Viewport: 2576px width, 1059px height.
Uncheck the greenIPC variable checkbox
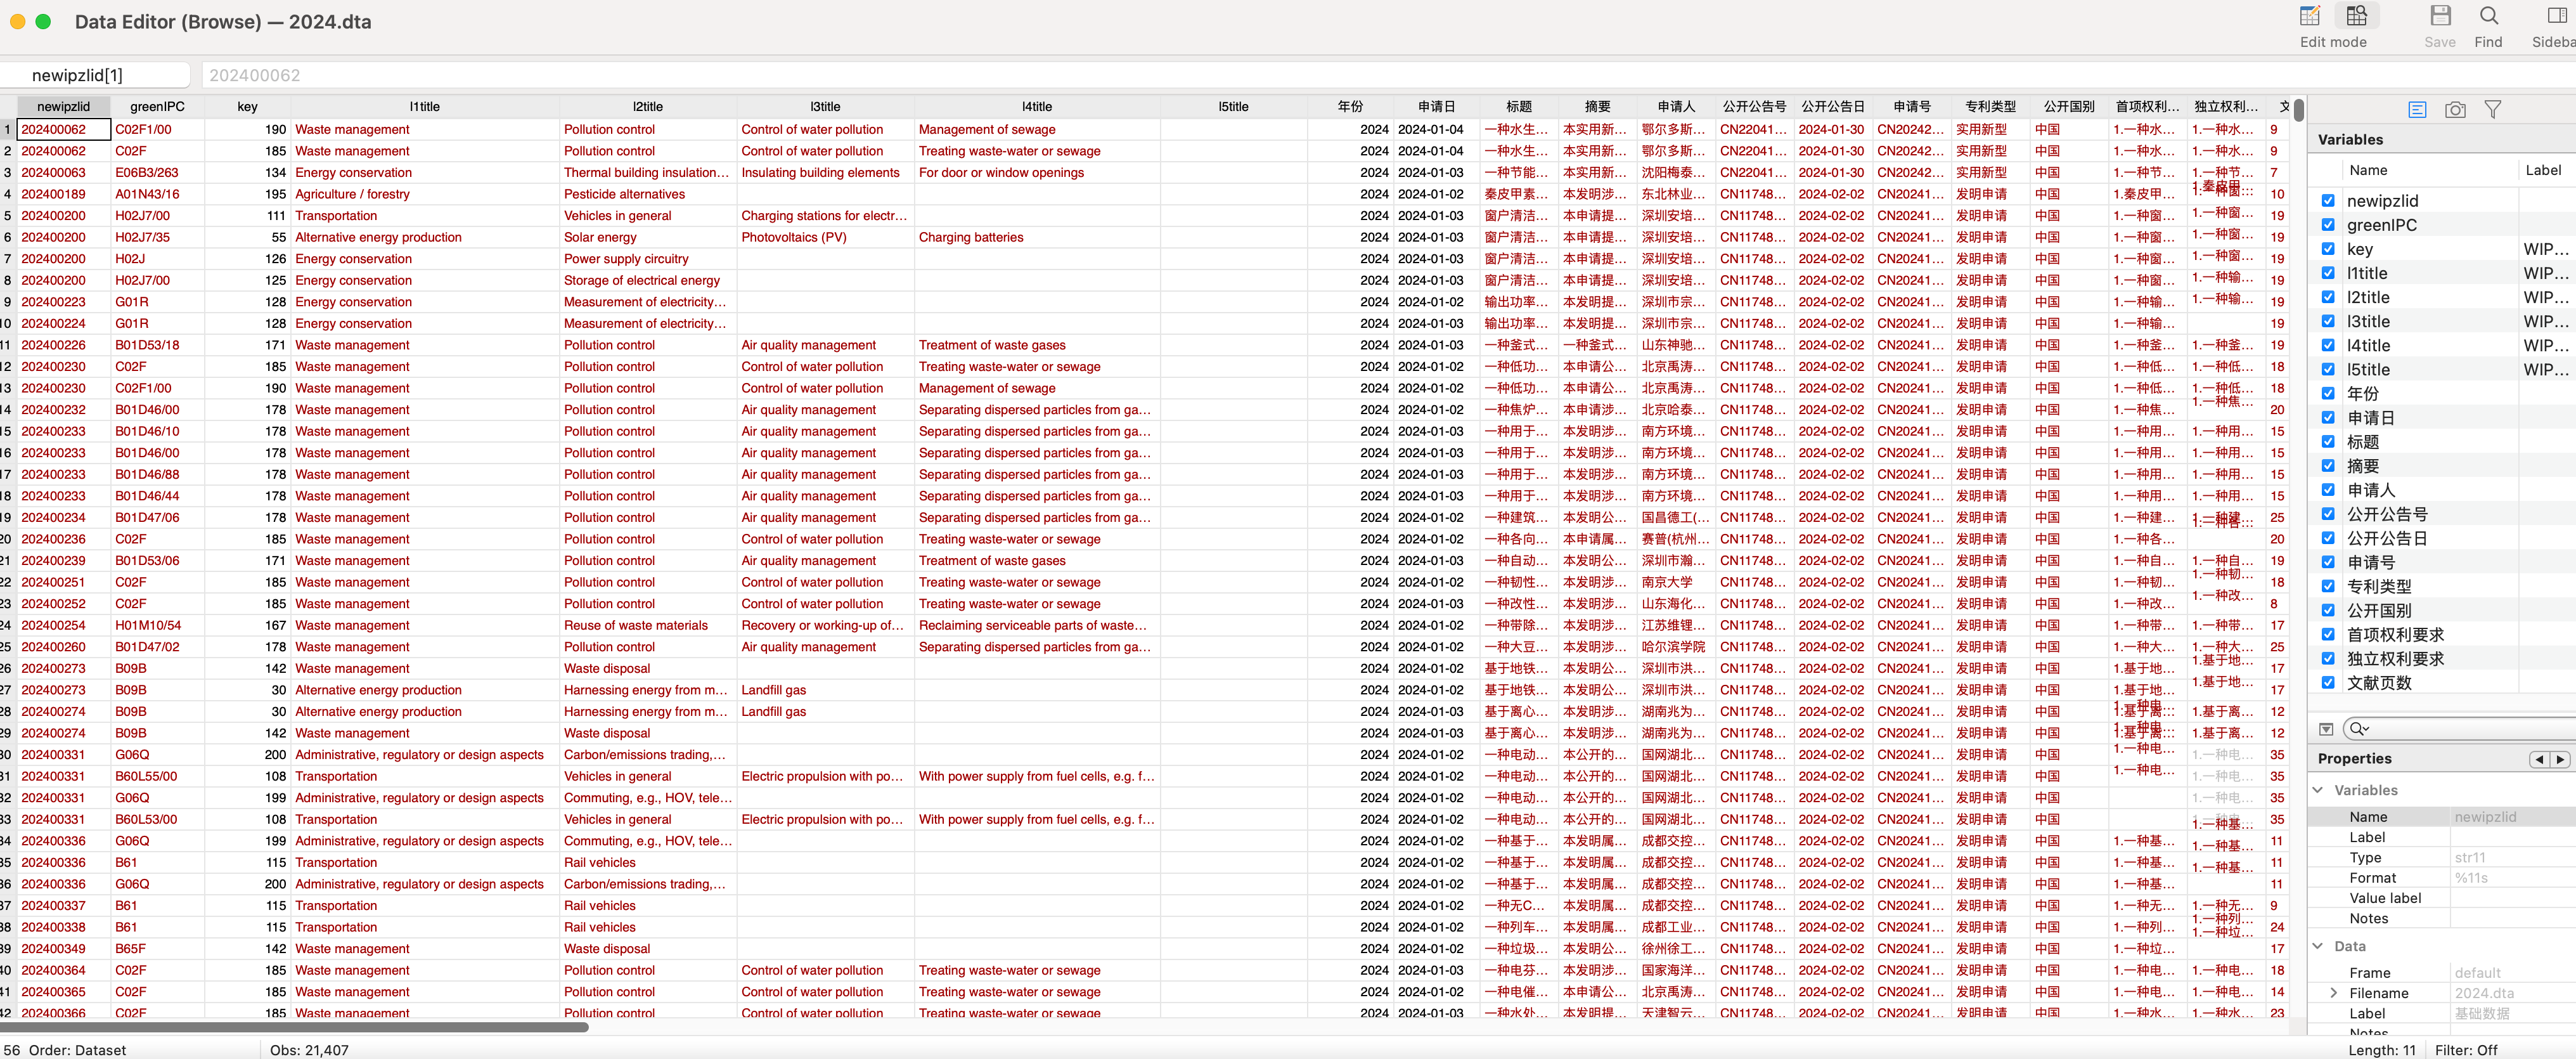[2328, 225]
